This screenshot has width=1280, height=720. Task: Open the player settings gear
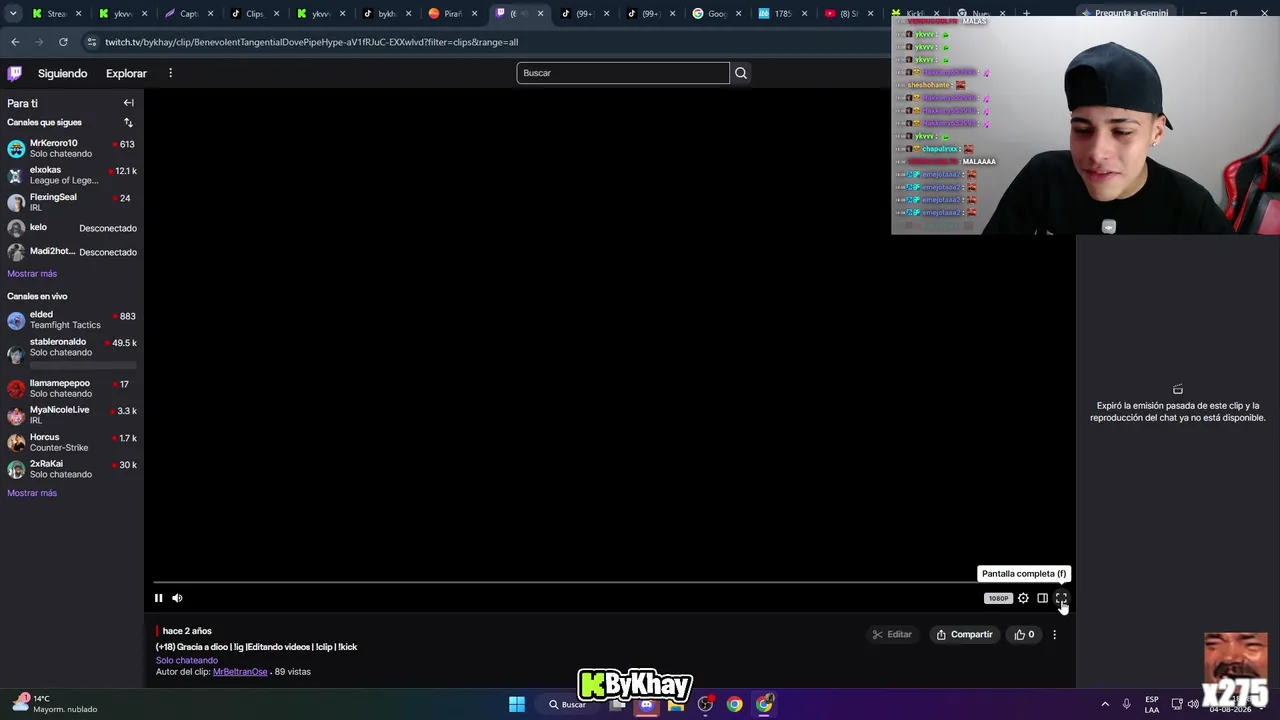(1023, 598)
